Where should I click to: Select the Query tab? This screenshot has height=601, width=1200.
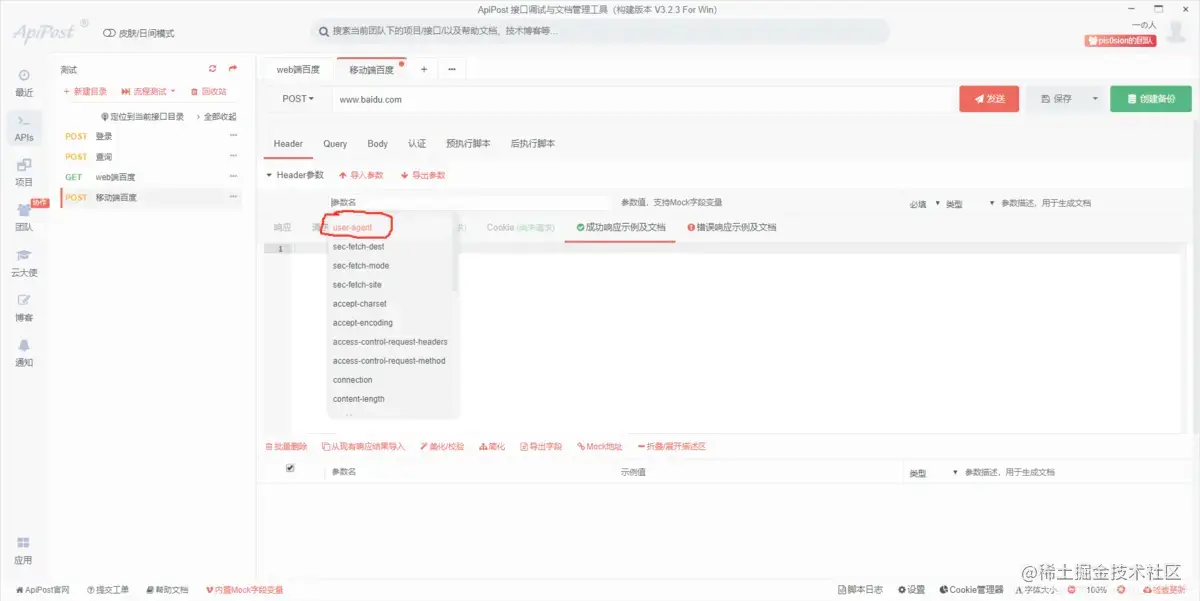[335, 144]
